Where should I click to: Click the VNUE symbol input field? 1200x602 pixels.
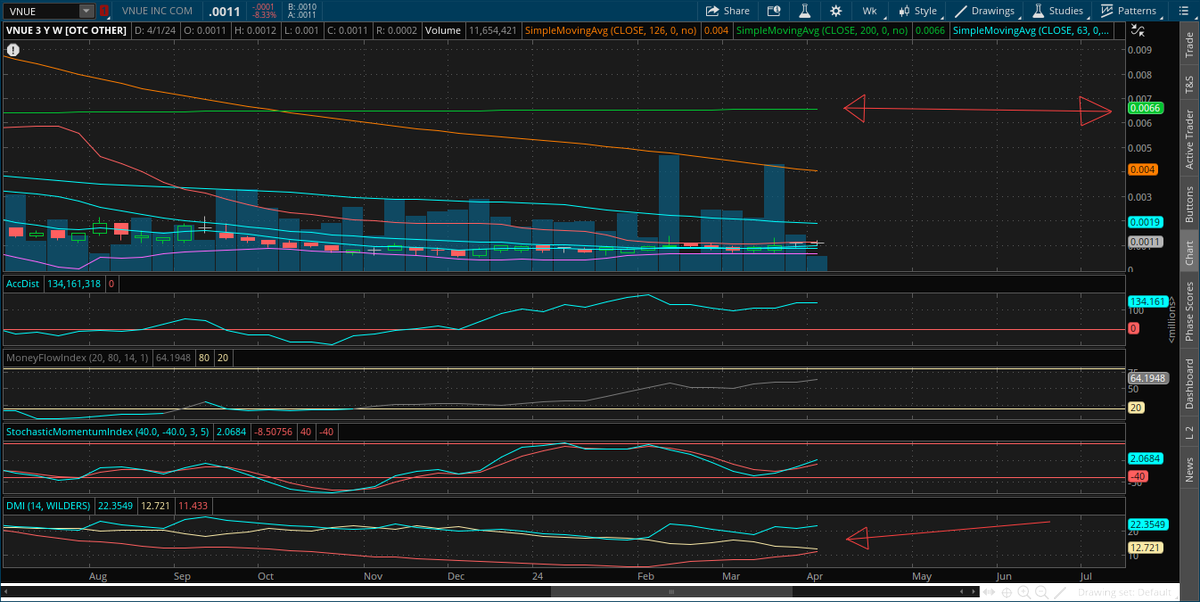(x=41, y=11)
